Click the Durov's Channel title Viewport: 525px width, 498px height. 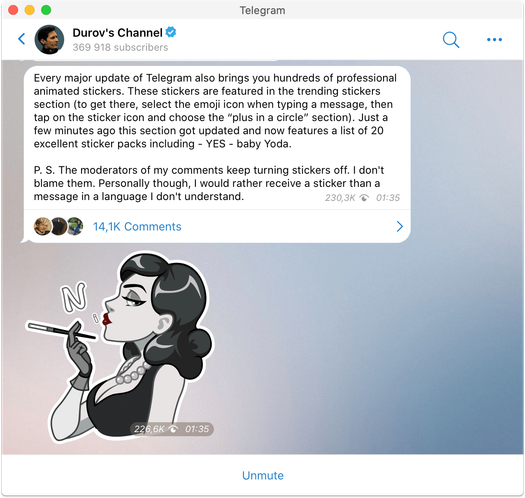coord(118,33)
